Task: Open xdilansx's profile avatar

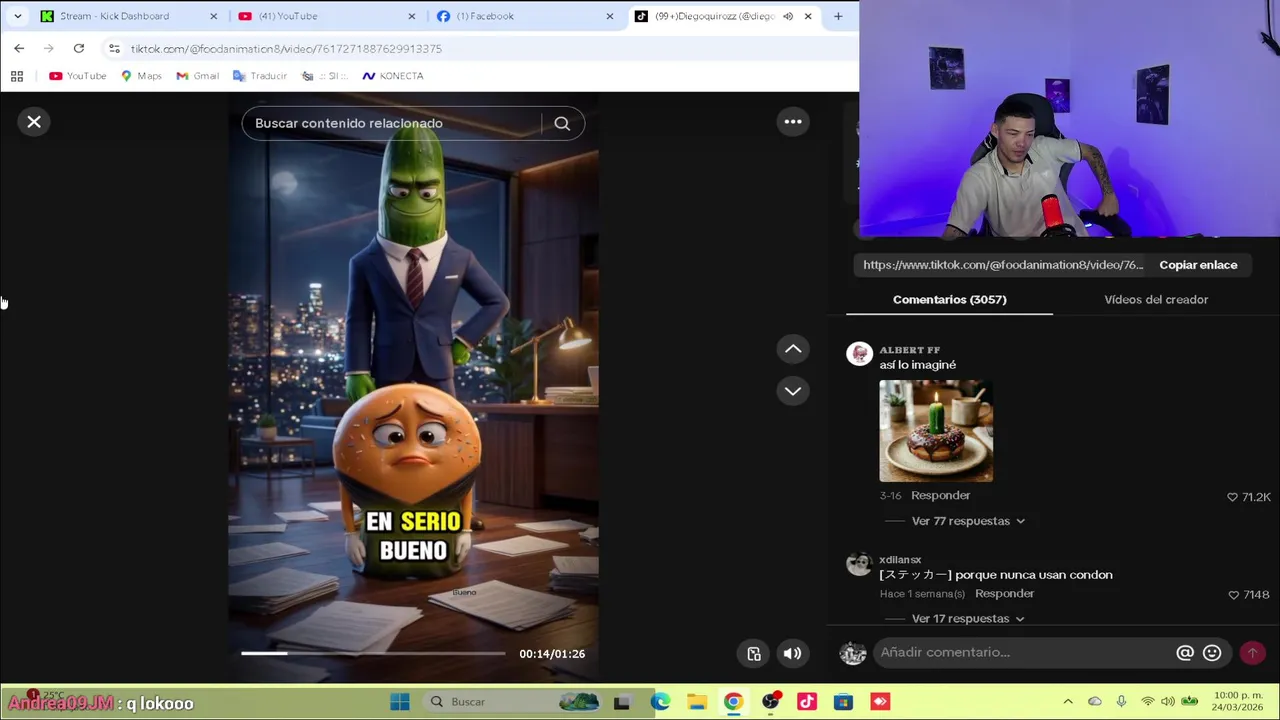Action: point(859,564)
